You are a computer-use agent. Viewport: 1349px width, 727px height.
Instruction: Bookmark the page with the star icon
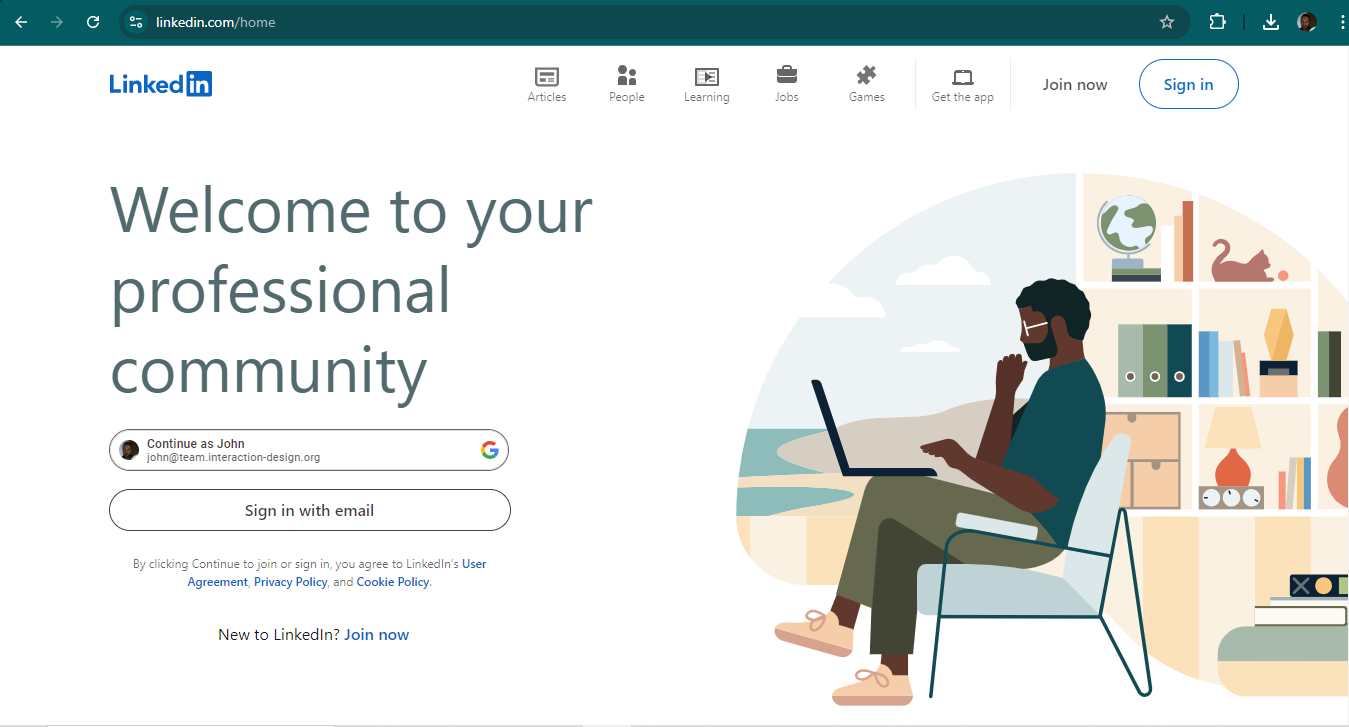[x=1166, y=21]
